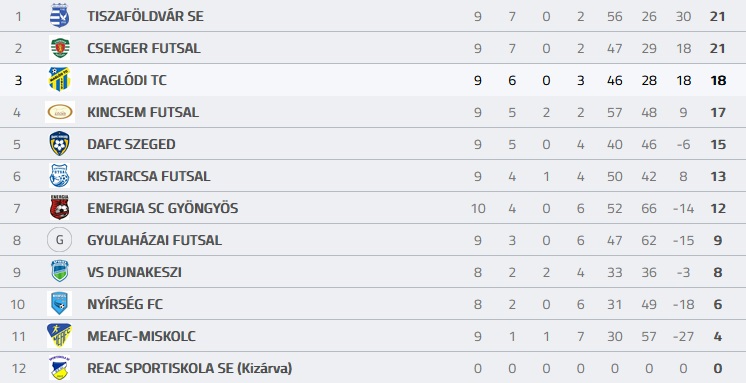Click the Gyulaházai Futsal placeholder G icon
746x383 pixels.
pyautogui.click(x=59, y=240)
